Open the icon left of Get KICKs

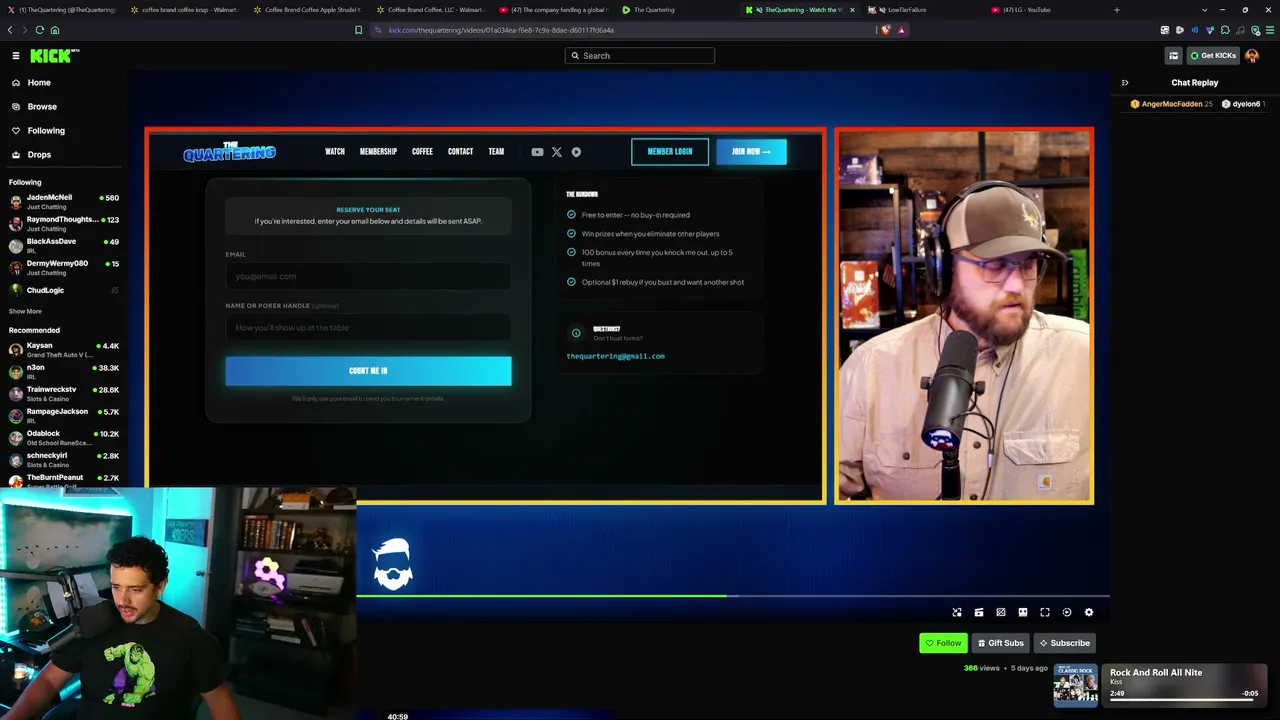(x=1174, y=56)
